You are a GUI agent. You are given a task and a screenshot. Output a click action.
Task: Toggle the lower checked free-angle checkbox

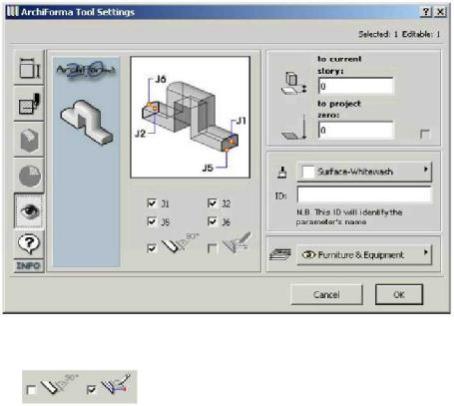pos(91,389)
